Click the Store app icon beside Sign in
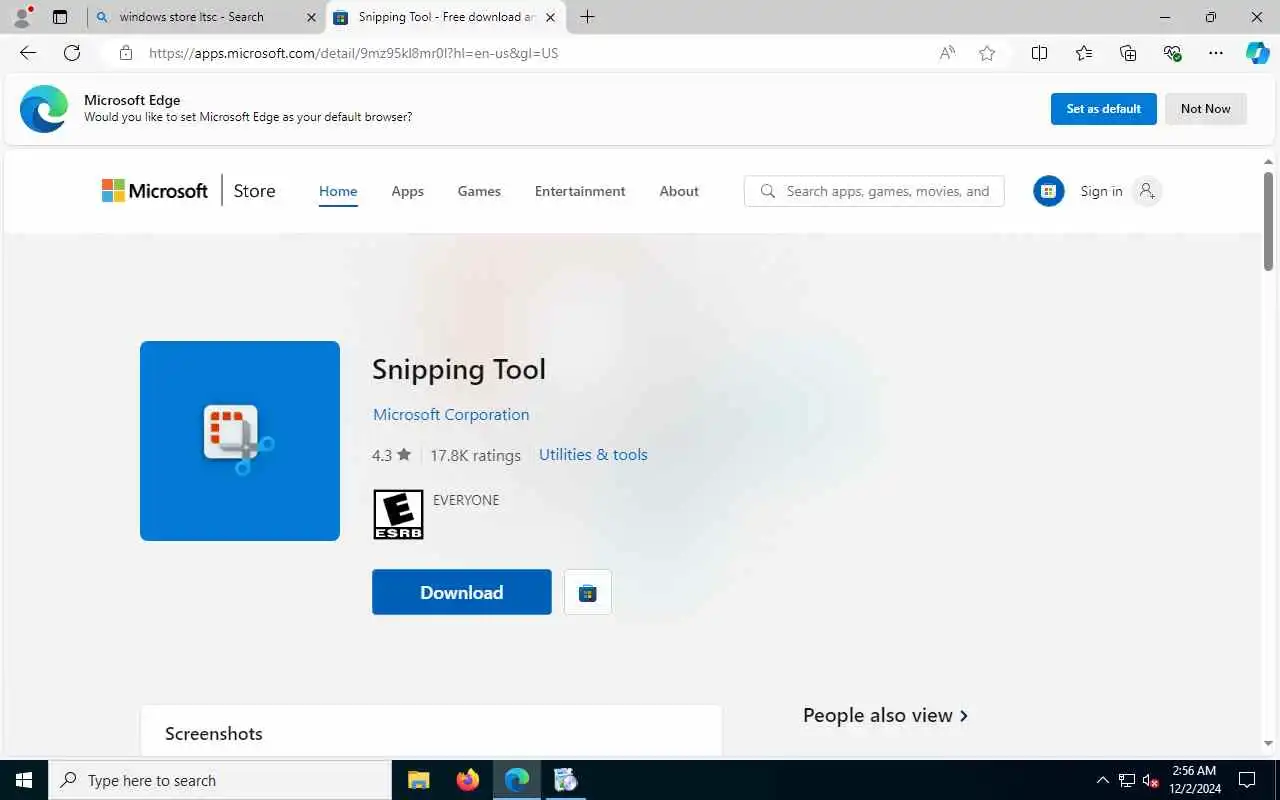 [x=1048, y=191]
